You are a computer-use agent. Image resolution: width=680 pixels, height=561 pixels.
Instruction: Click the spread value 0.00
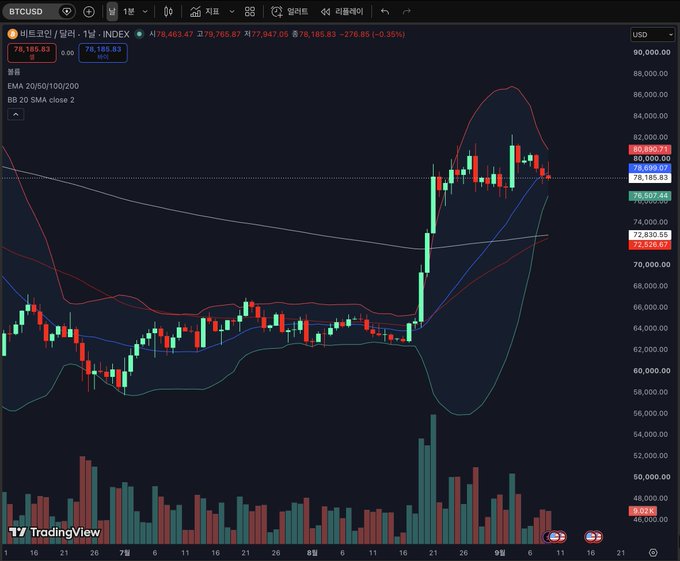[x=67, y=53]
